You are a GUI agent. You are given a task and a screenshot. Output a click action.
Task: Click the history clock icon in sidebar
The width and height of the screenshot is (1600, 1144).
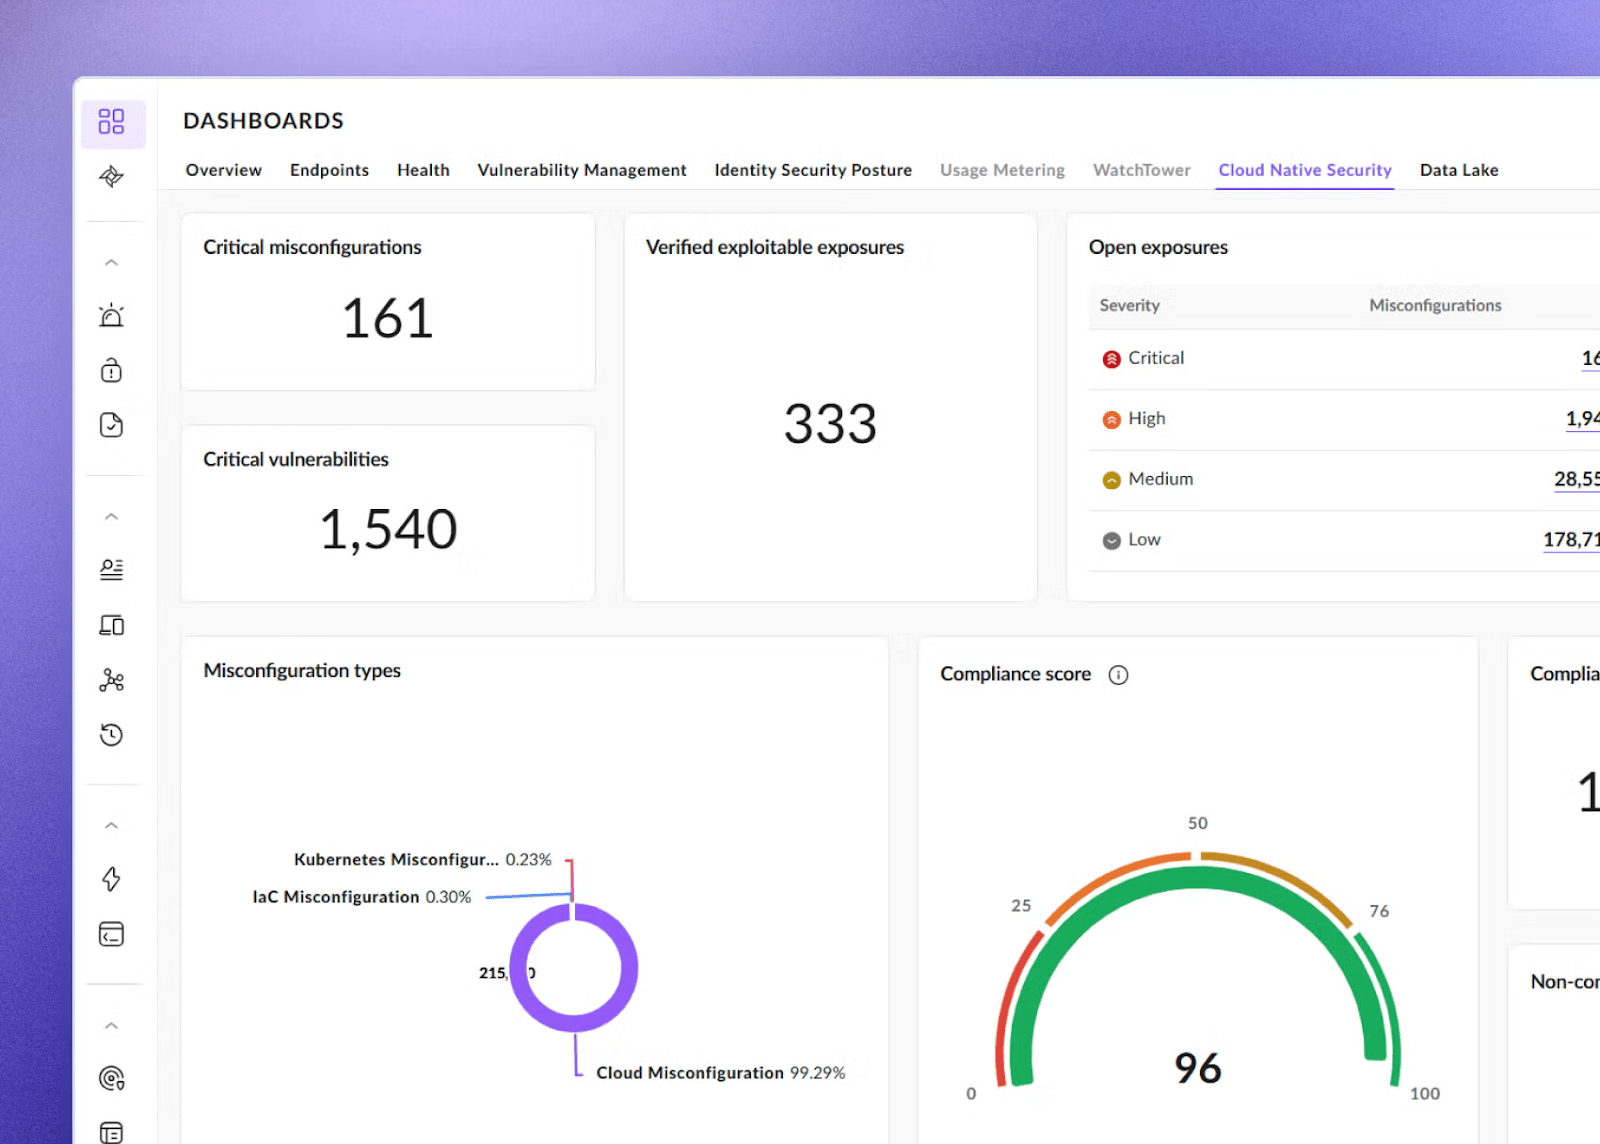pos(111,735)
